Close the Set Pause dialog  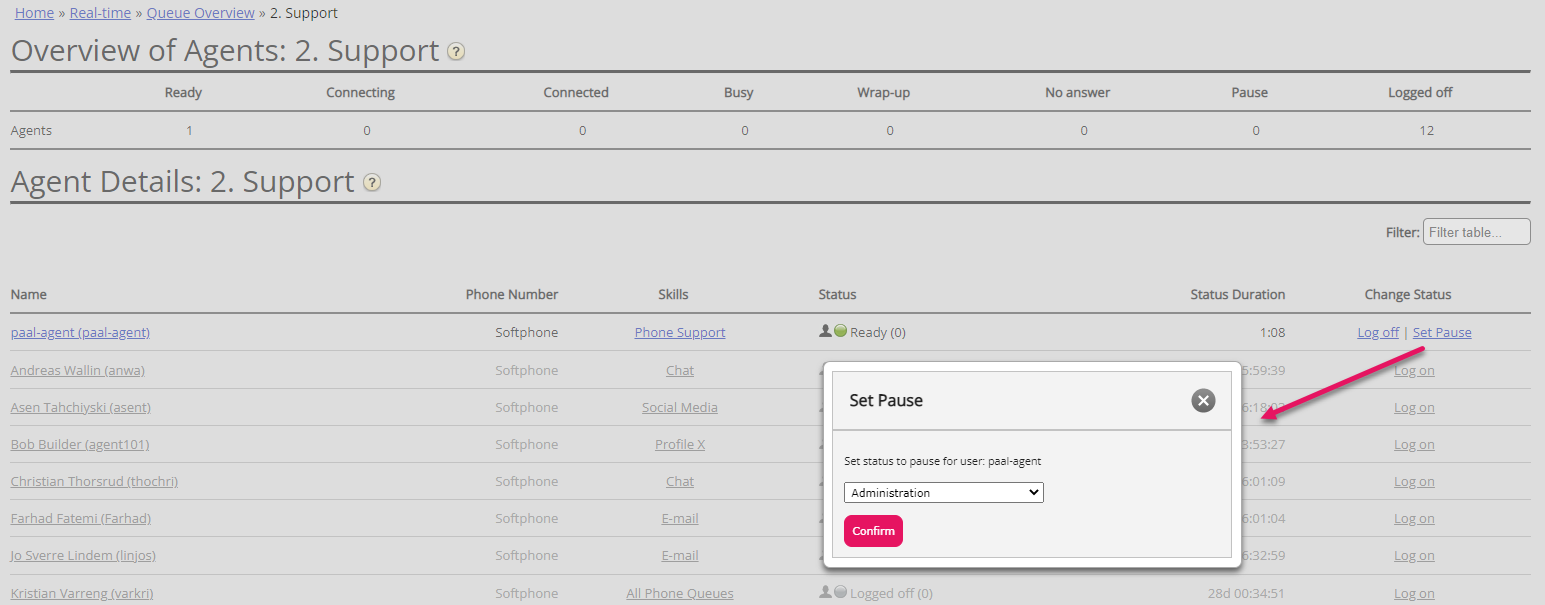click(1203, 400)
